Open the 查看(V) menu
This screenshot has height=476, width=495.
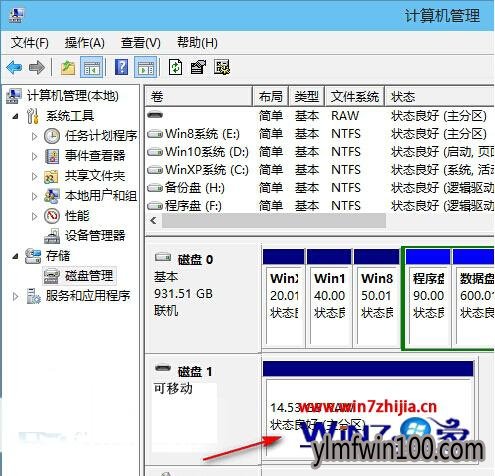pos(141,43)
